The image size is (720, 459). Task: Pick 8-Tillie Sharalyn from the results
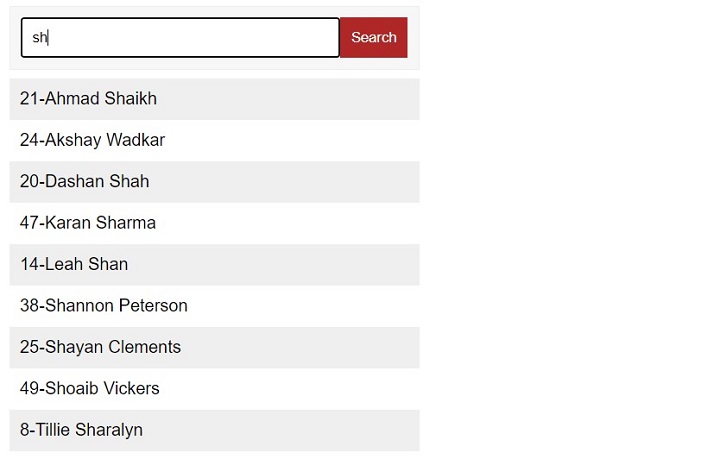coord(81,430)
